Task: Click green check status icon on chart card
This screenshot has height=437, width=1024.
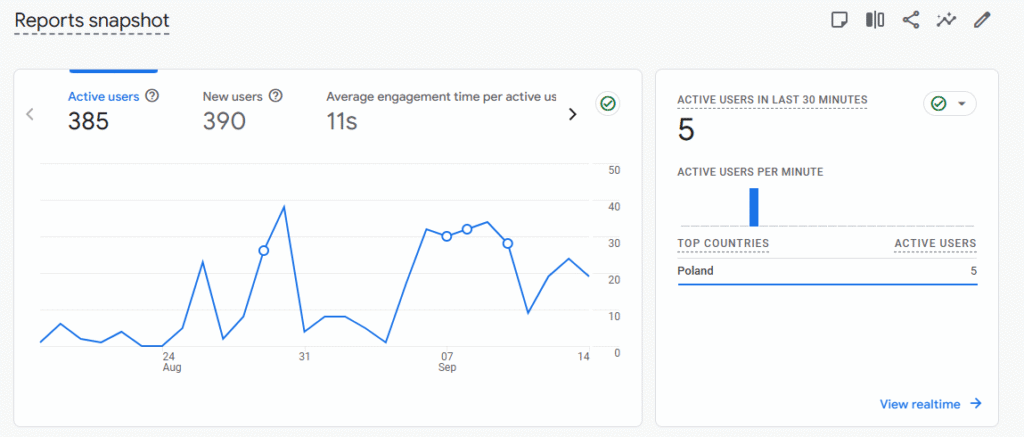Action: (606, 103)
